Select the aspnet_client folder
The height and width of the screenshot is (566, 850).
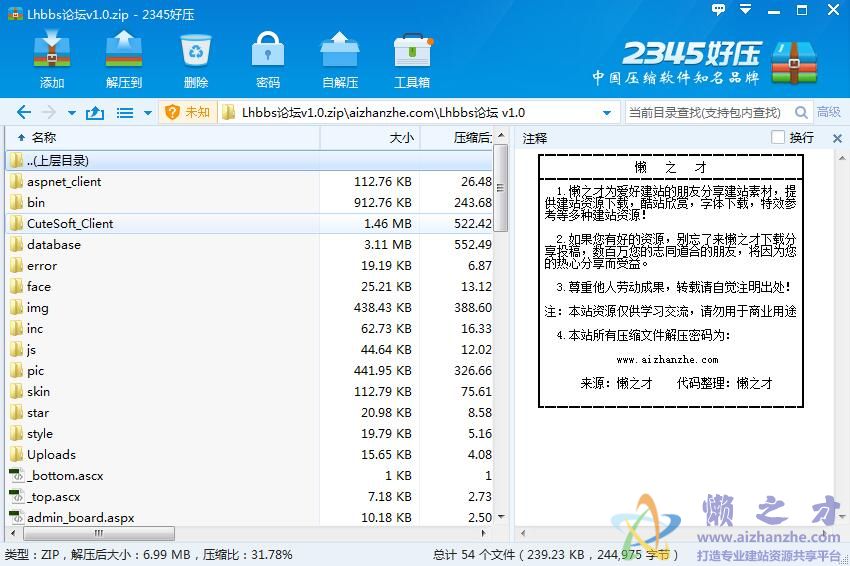[249, 182]
